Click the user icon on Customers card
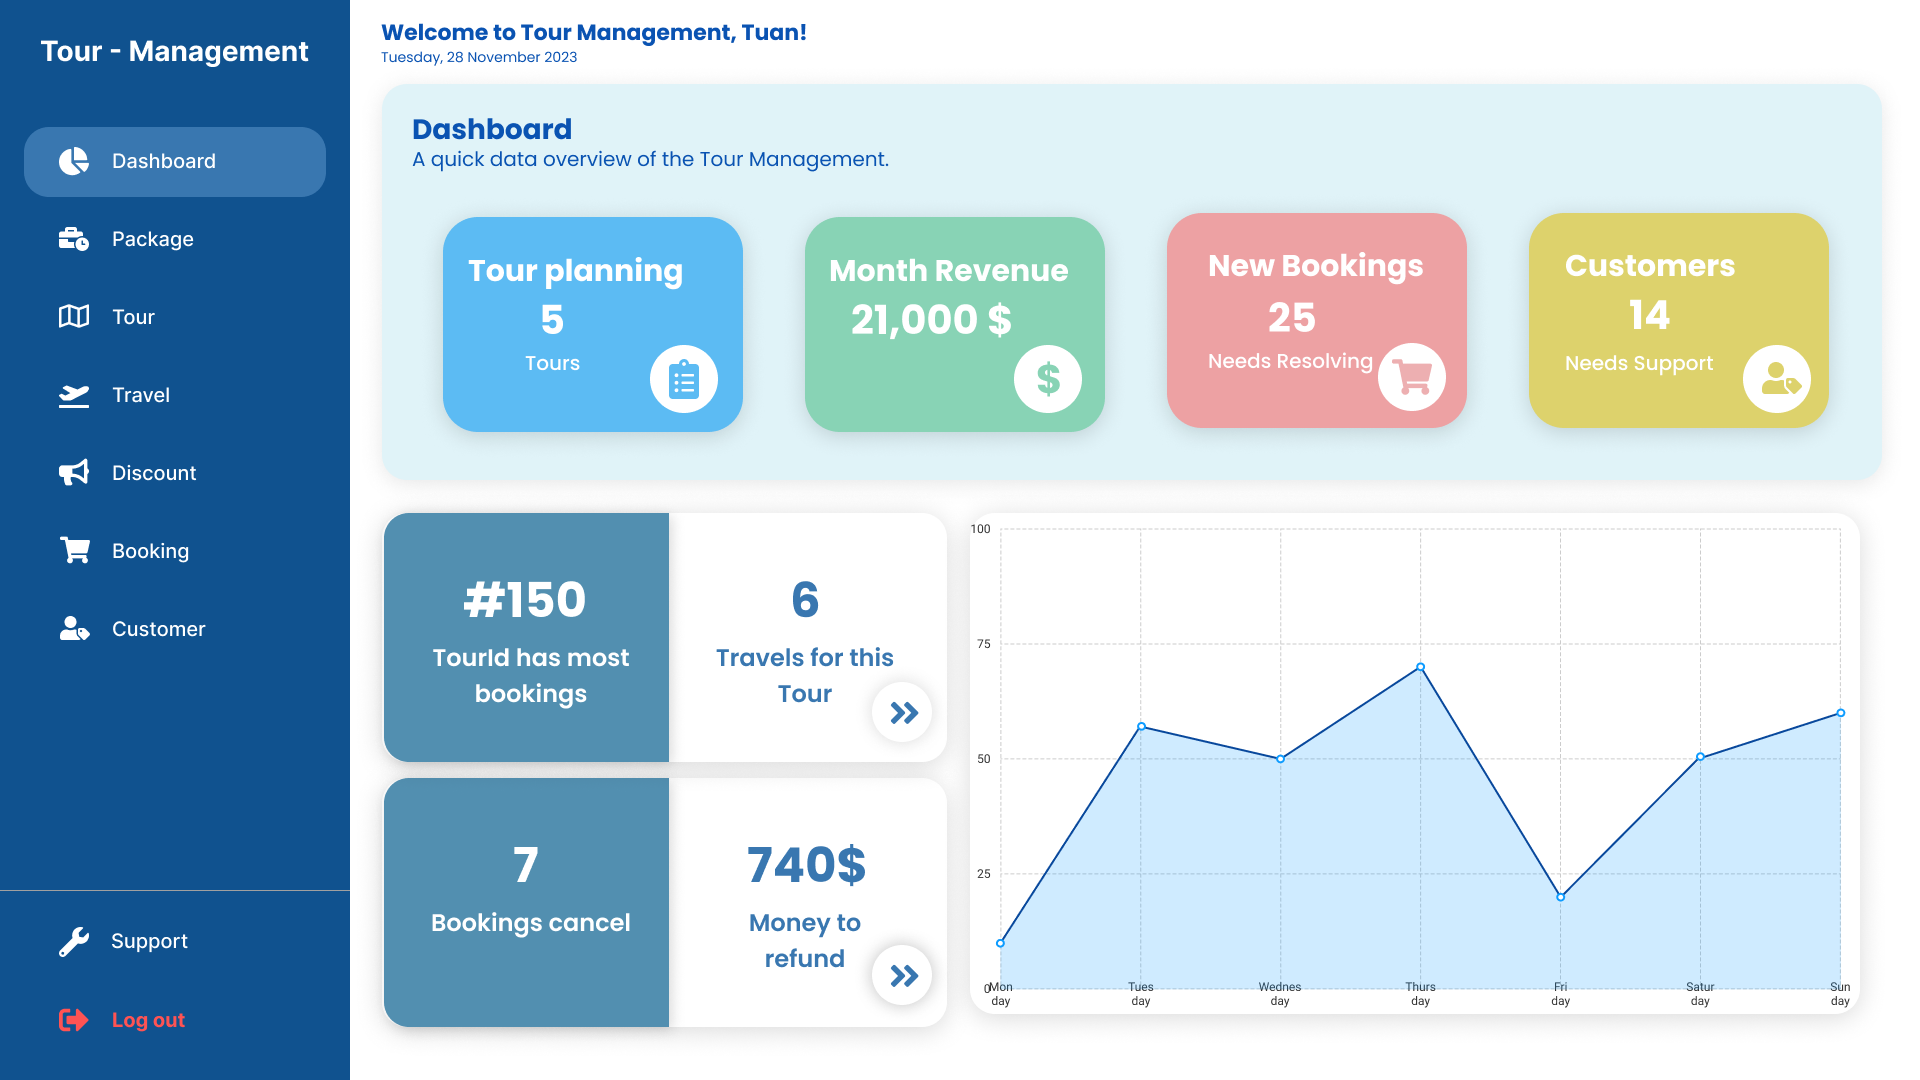Screen dimensions: 1920x1080 1777,379
